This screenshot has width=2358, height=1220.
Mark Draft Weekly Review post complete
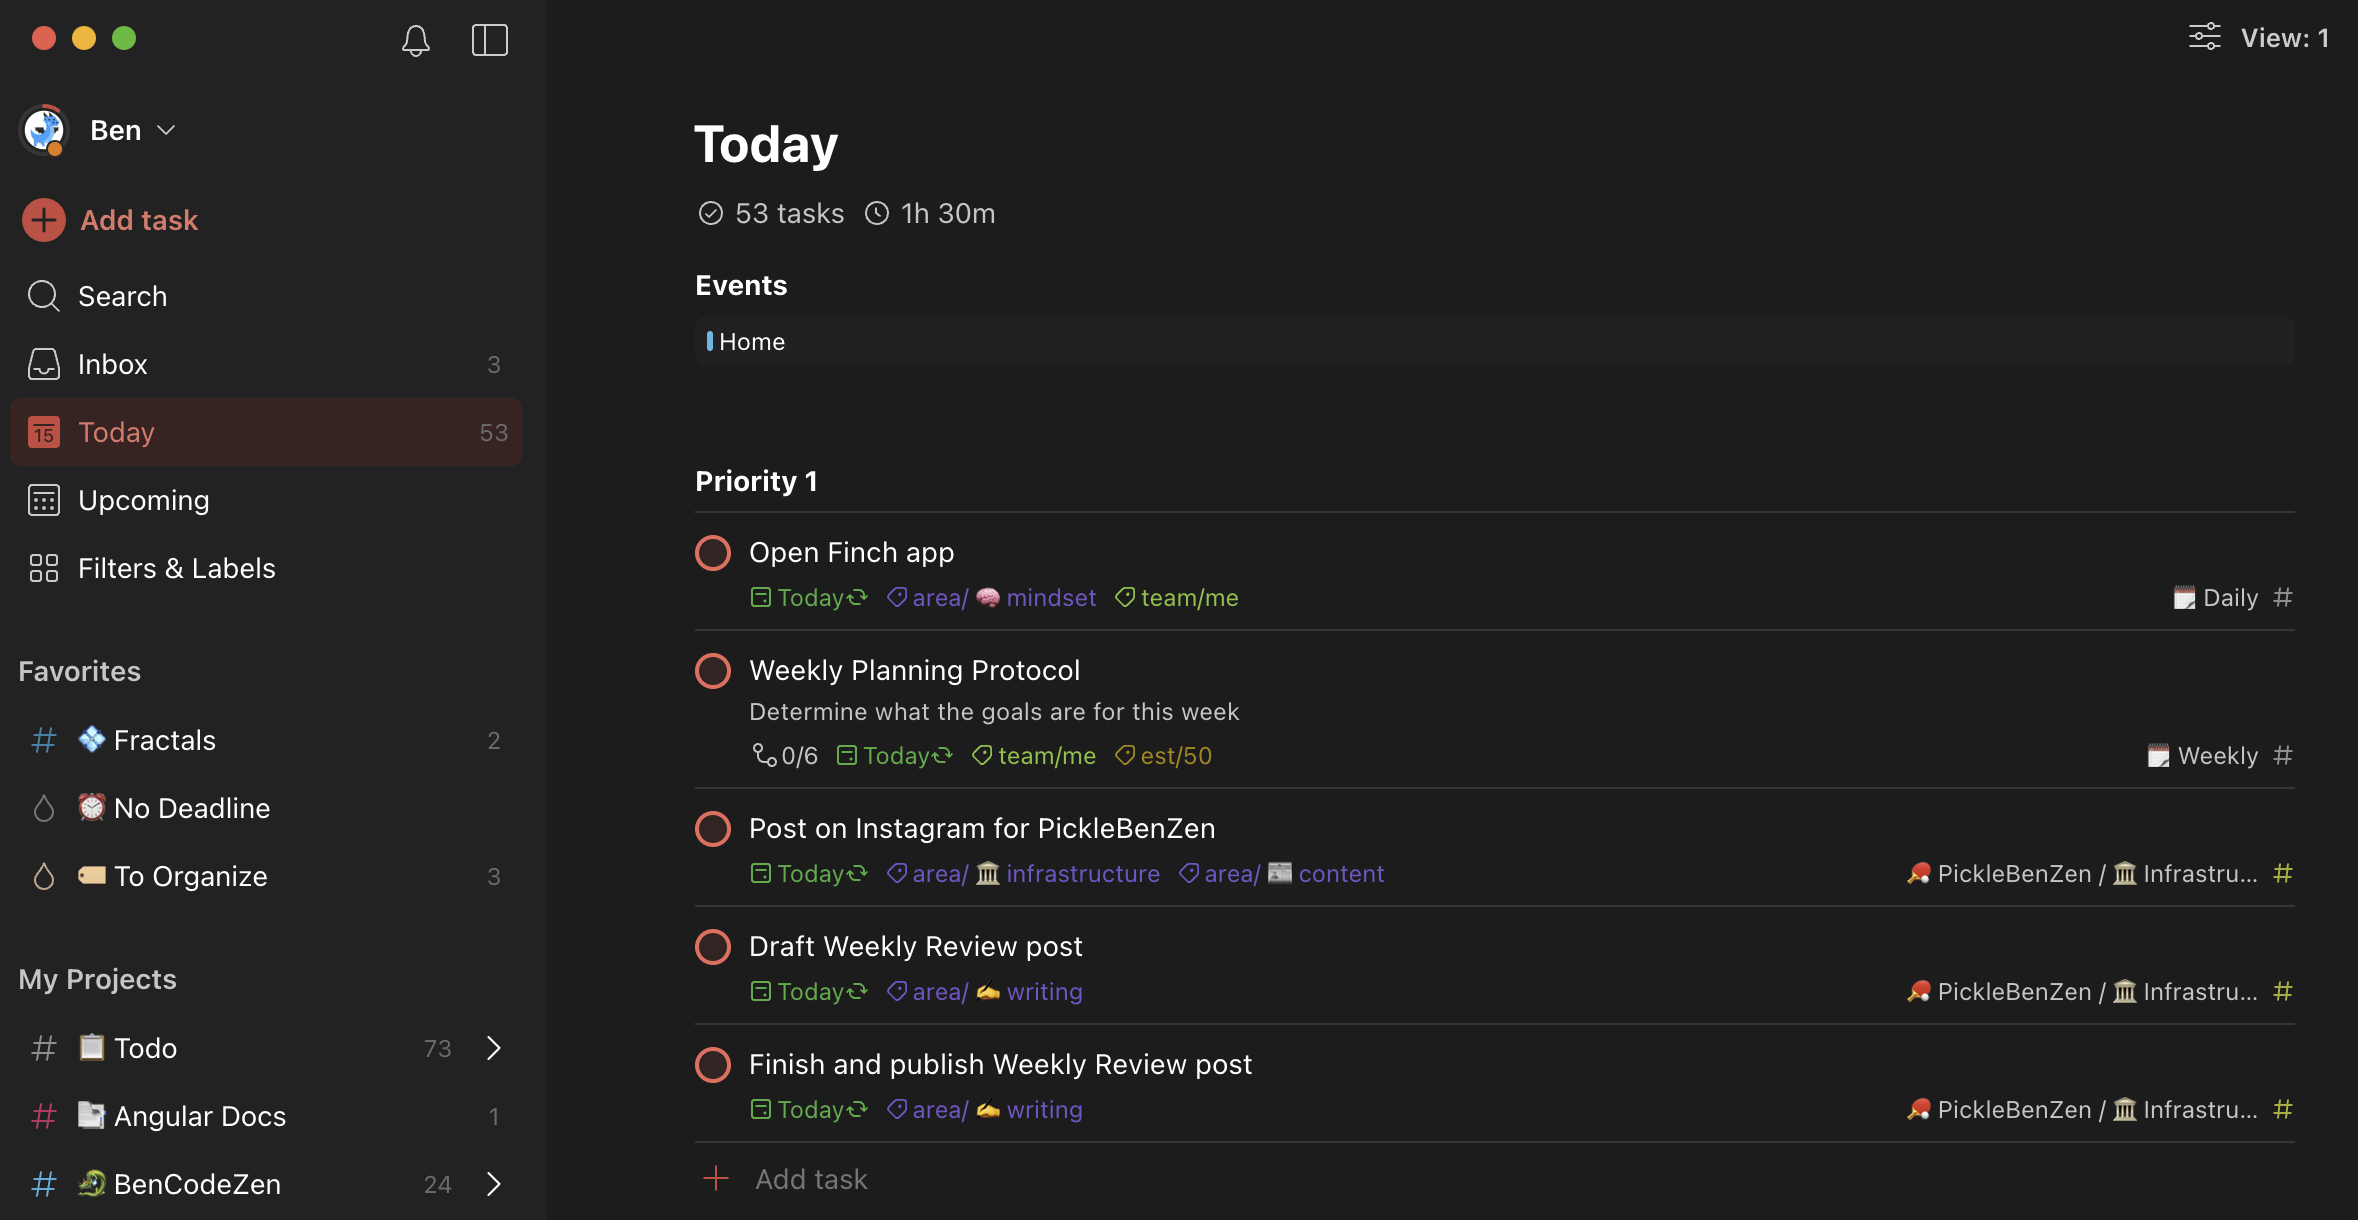pyautogui.click(x=713, y=946)
